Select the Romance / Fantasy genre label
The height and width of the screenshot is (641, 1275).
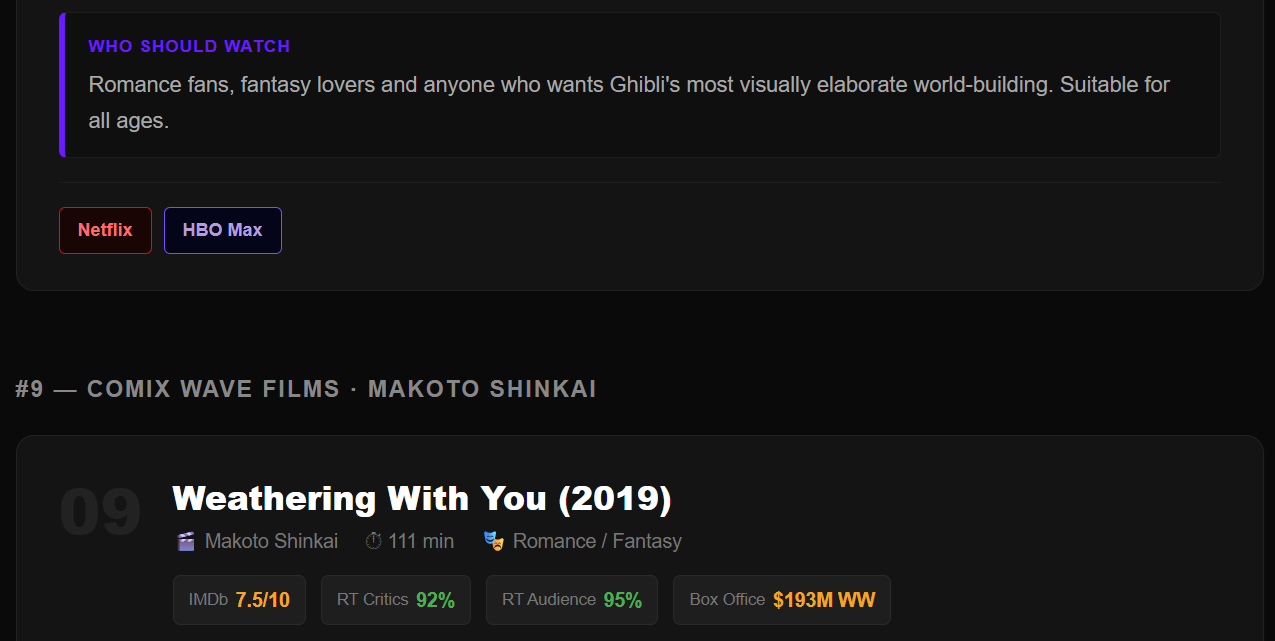pyautogui.click(x=595, y=540)
